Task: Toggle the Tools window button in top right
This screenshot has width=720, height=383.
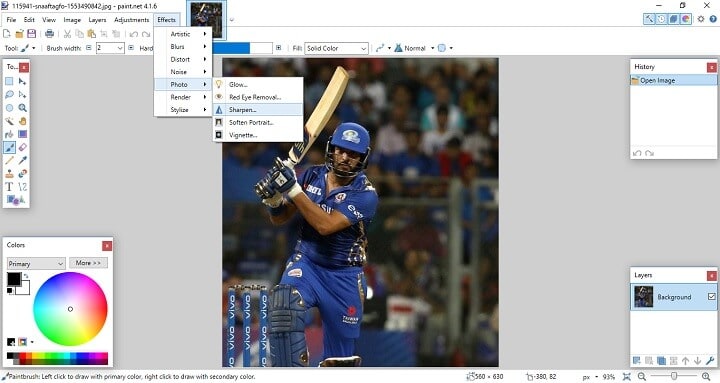Action: coord(649,19)
